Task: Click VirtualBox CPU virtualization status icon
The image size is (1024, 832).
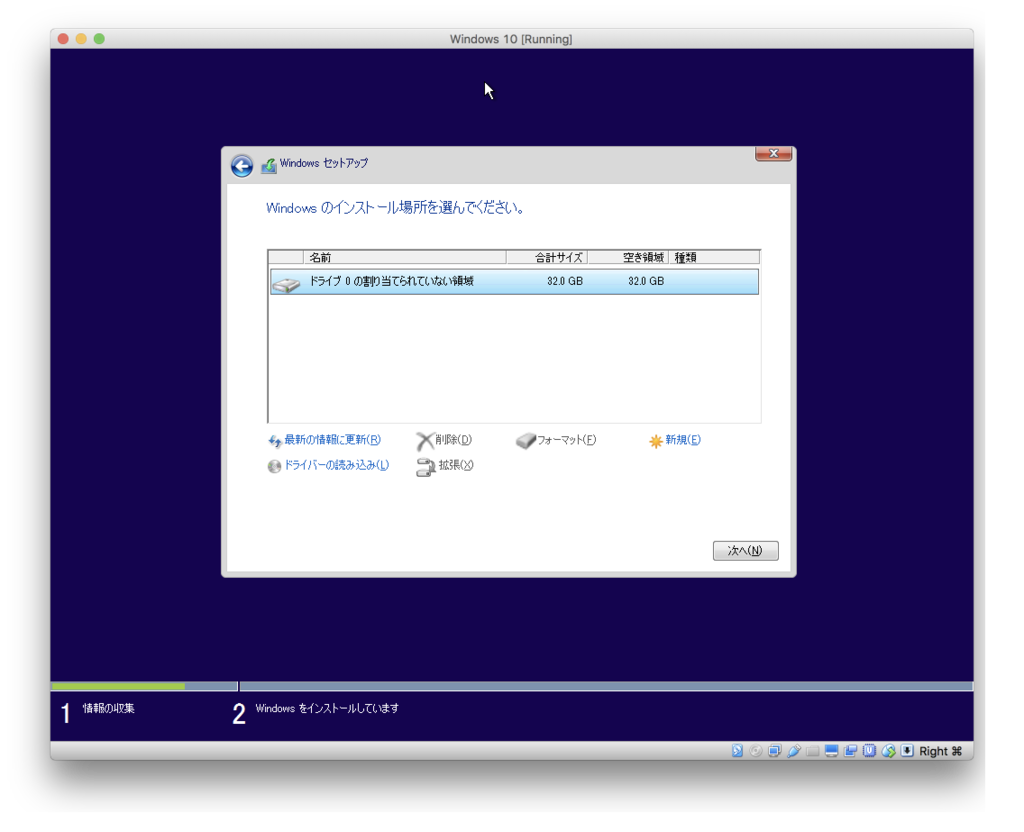Action: tap(869, 751)
